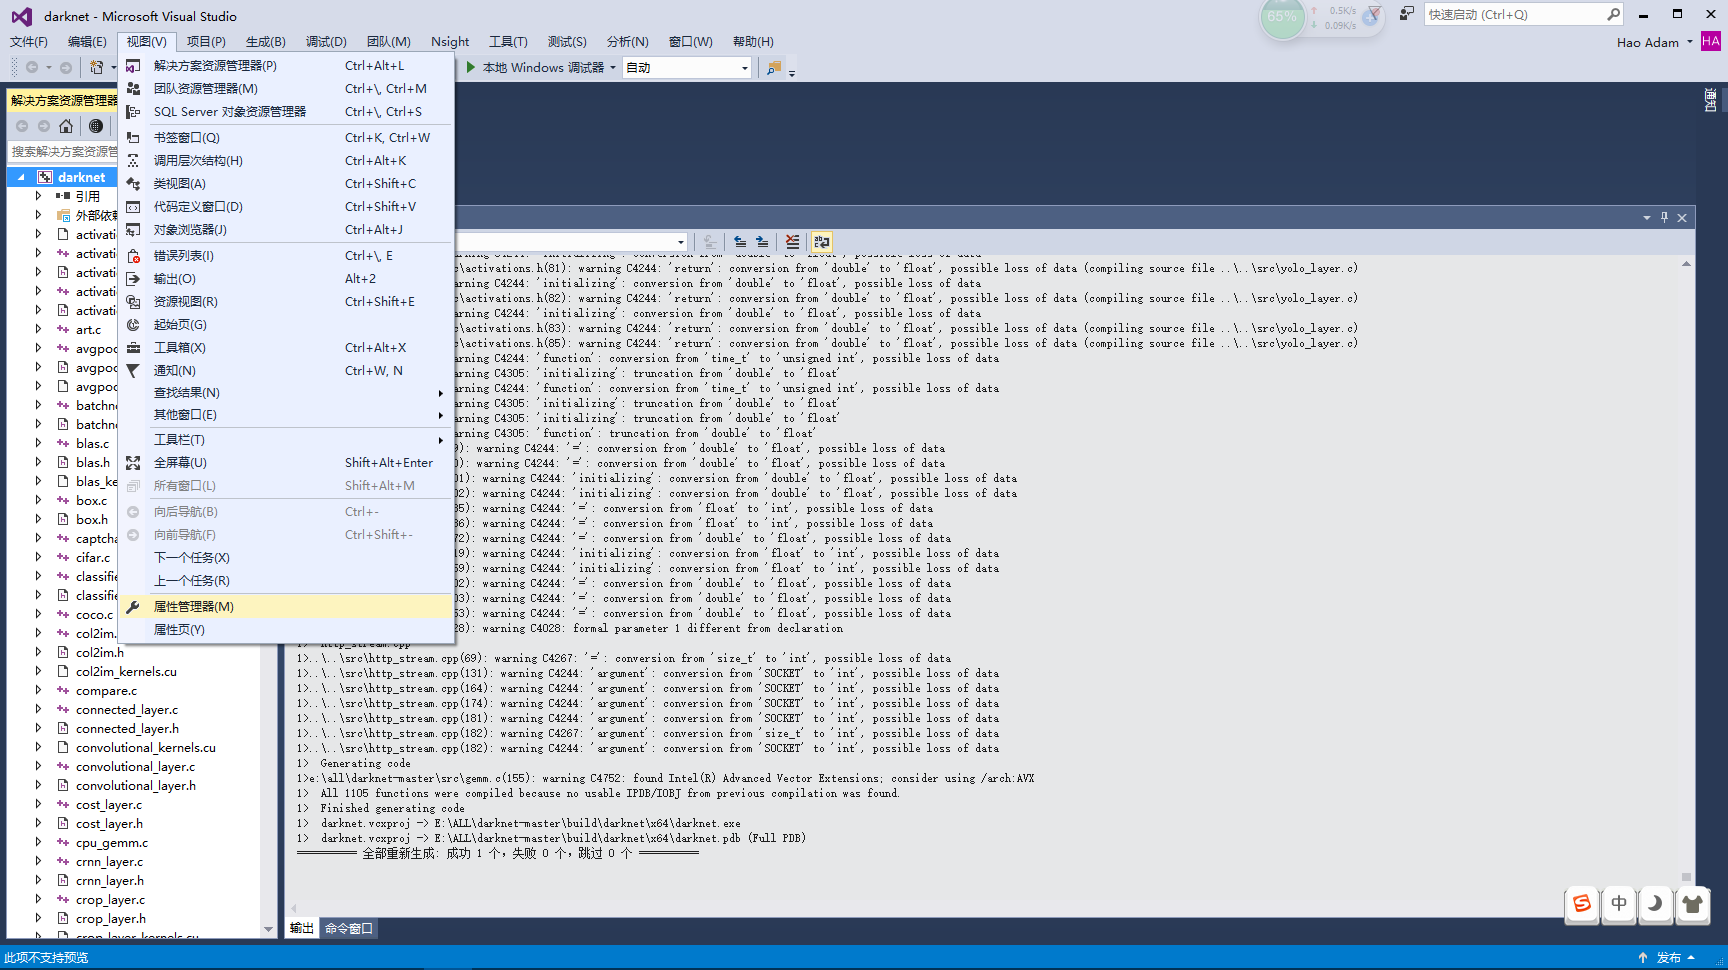Click the Sogou input method S icon

[1582, 904]
